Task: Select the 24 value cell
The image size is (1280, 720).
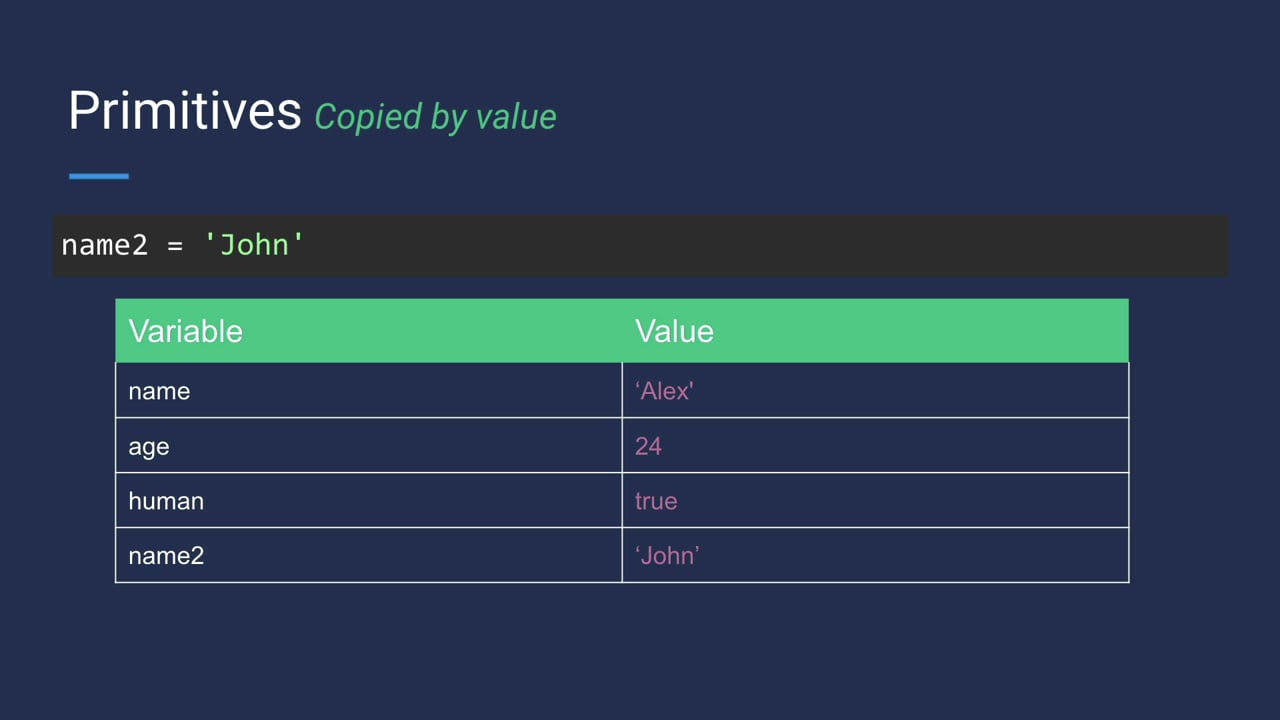Action: [875, 445]
